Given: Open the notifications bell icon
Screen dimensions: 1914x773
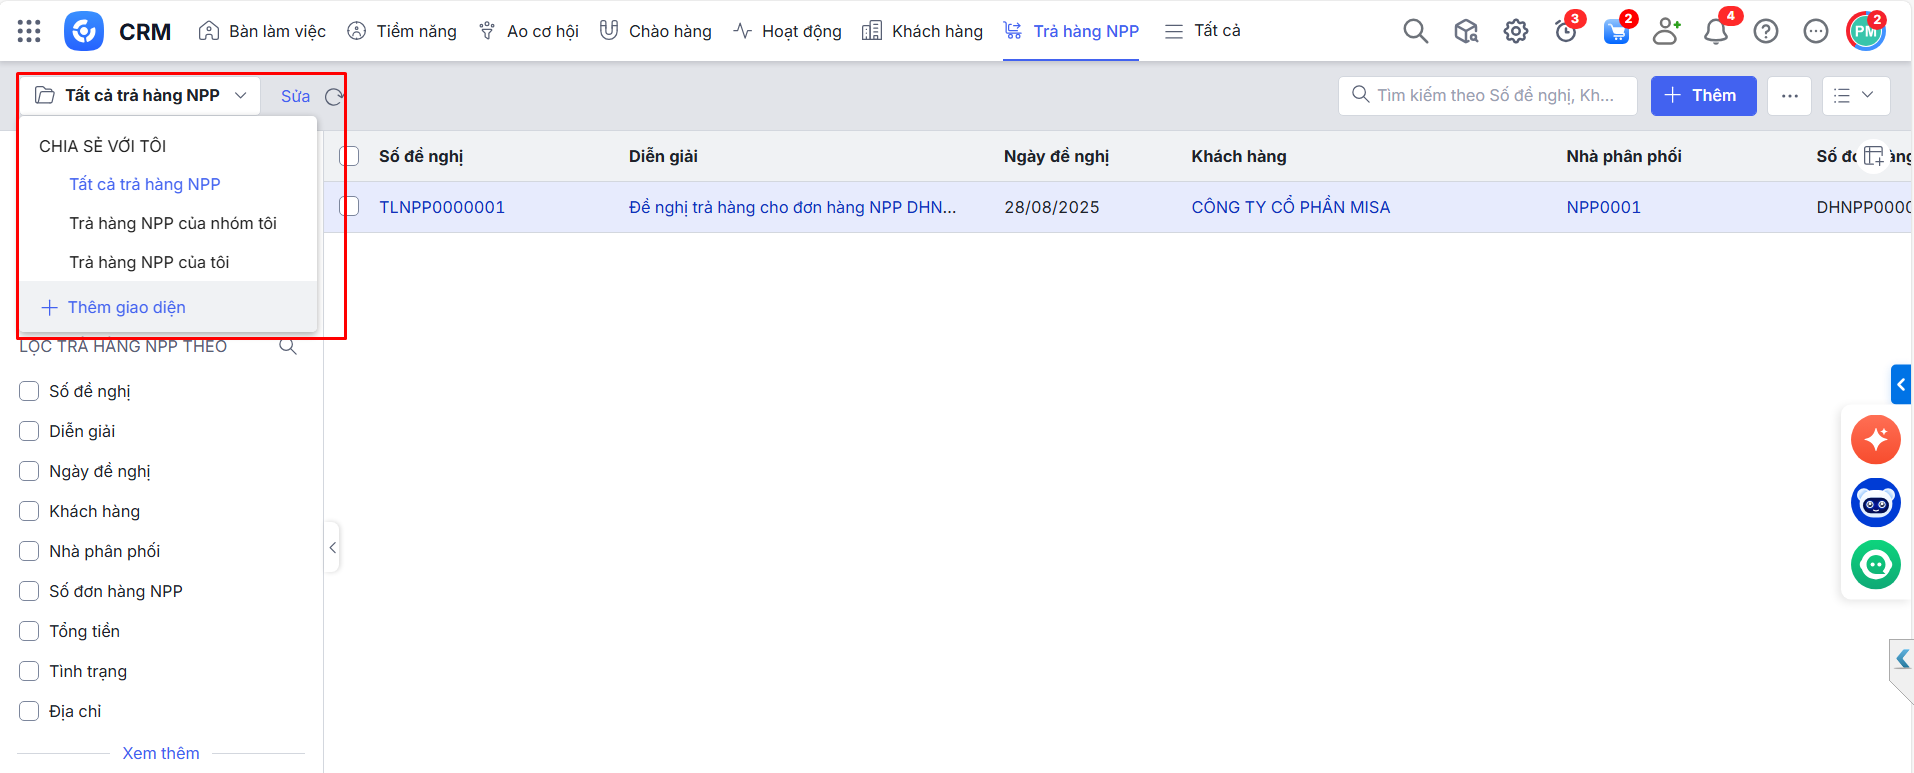Looking at the screenshot, I should [x=1715, y=31].
